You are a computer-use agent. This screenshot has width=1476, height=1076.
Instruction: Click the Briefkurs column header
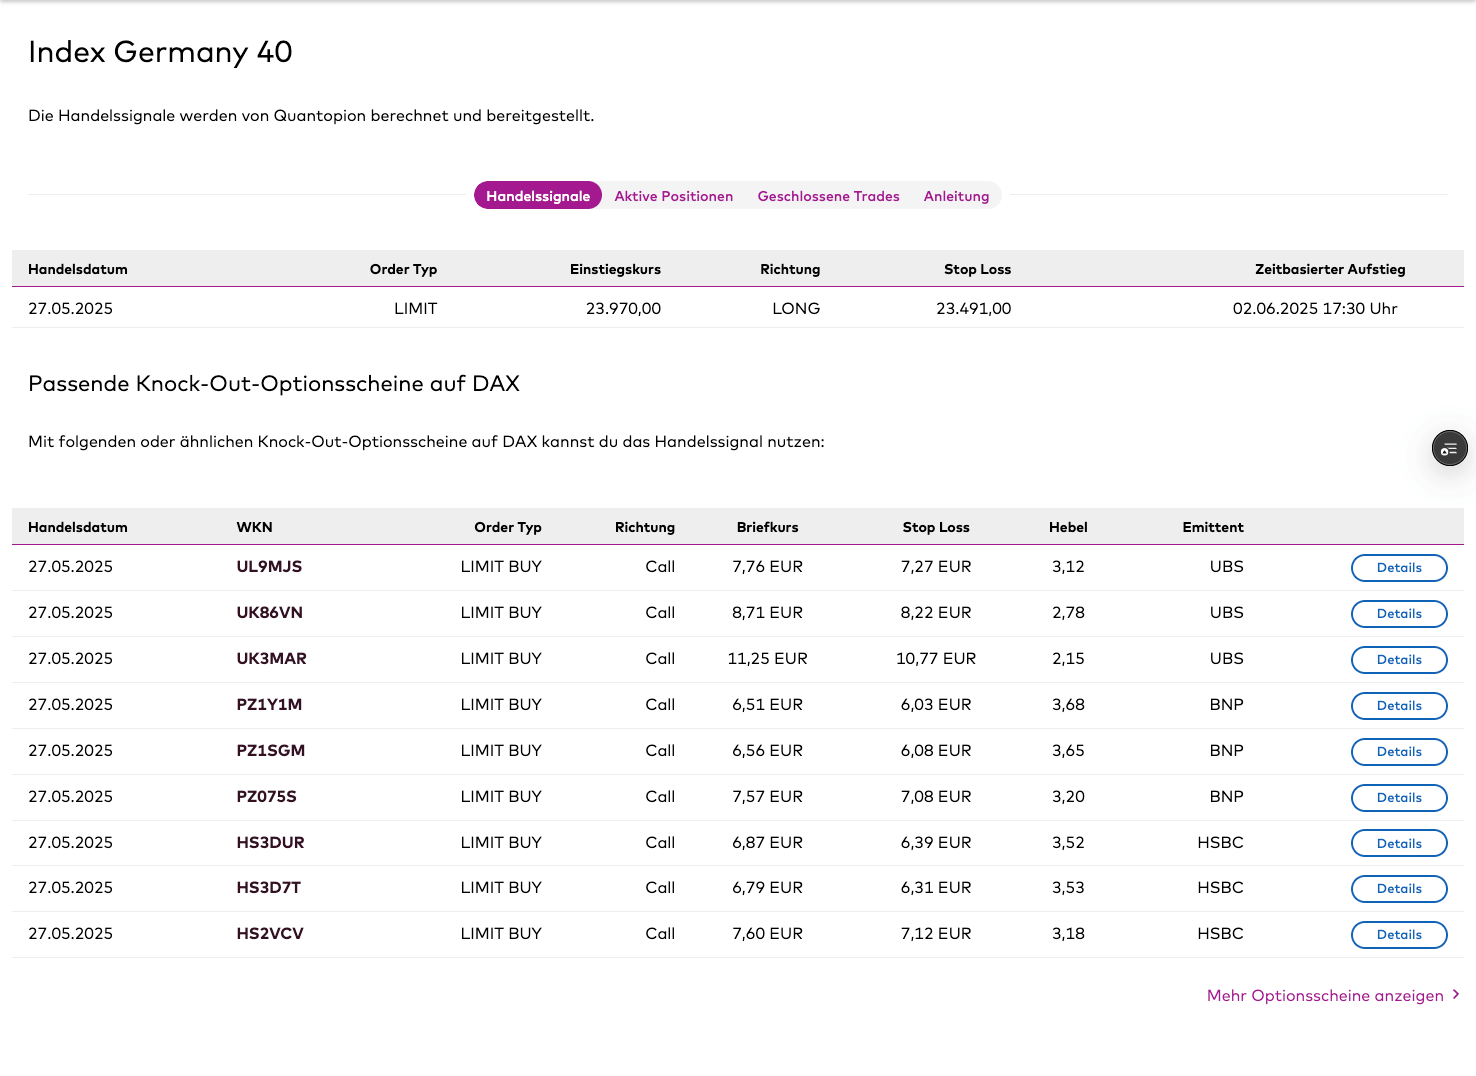pyautogui.click(x=767, y=527)
